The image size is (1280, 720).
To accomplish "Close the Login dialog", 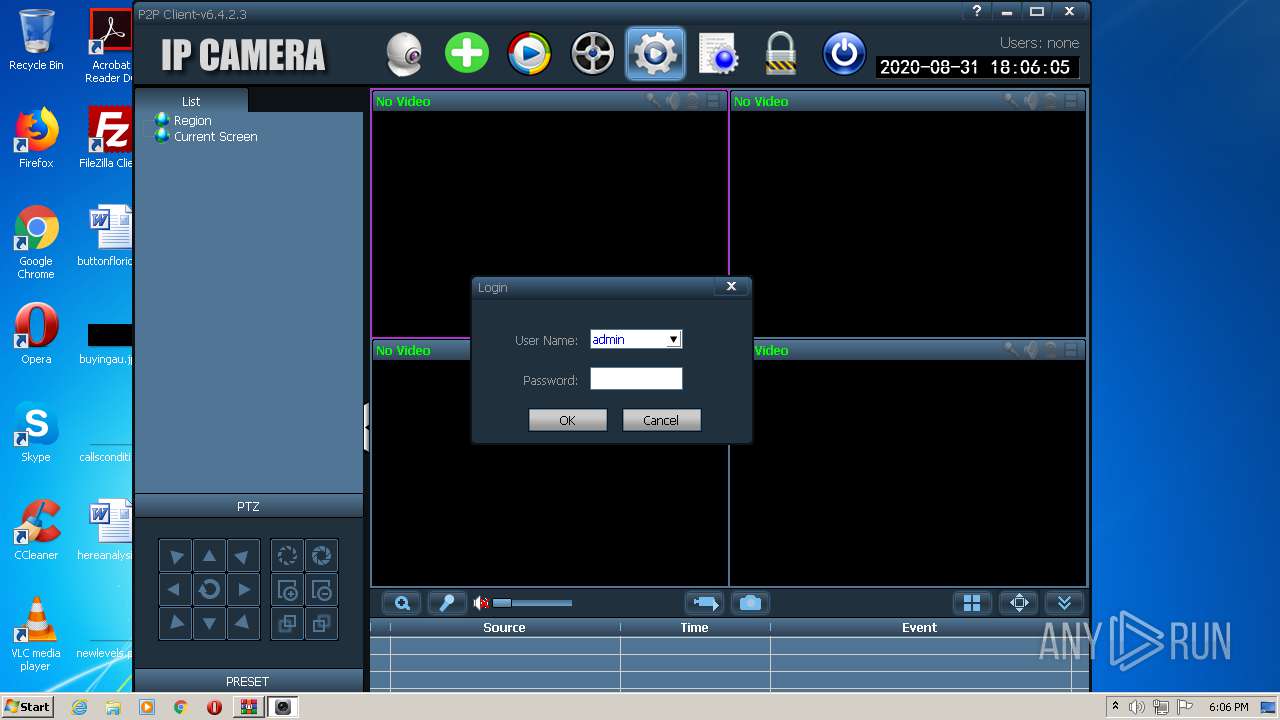I will (x=731, y=286).
